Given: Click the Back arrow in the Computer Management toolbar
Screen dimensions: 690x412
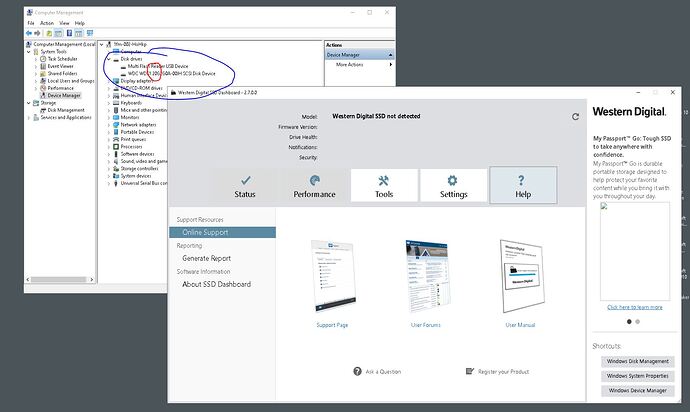Looking at the screenshot, I should point(29,33).
